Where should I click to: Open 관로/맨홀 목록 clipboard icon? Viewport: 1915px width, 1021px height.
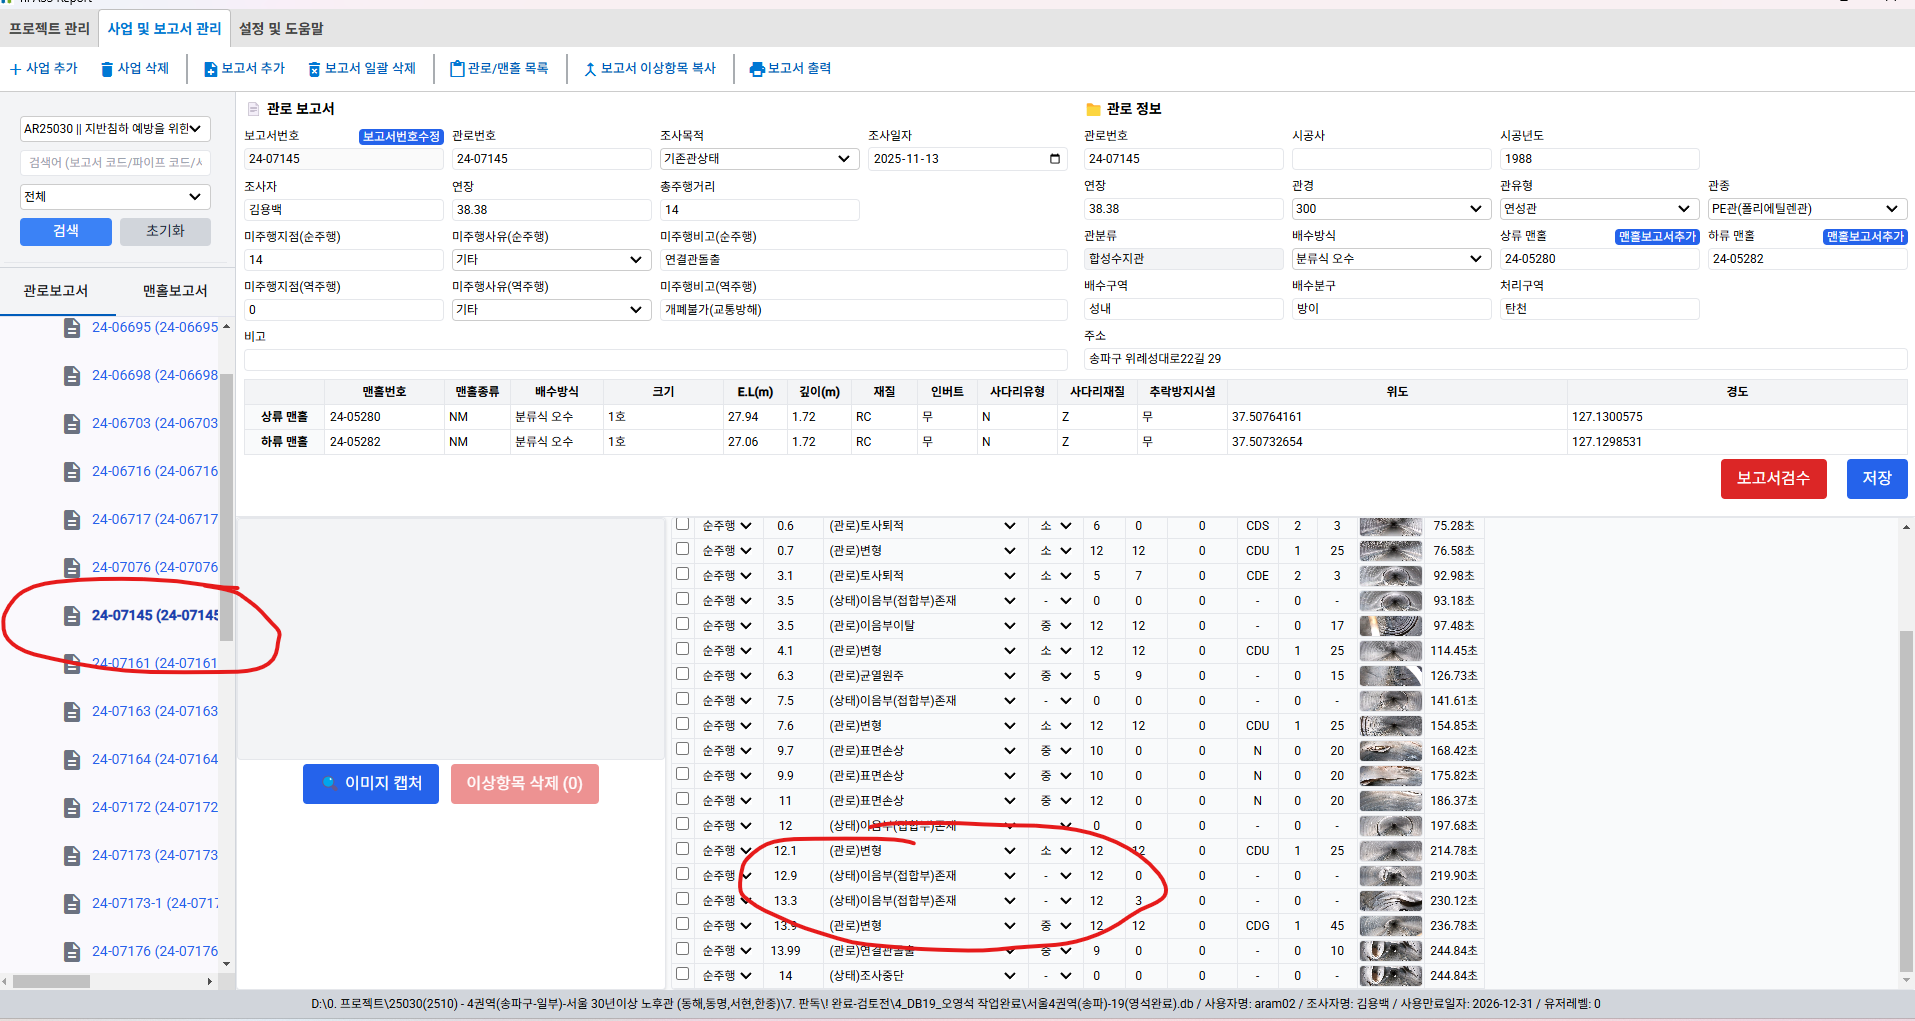(457, 69)
